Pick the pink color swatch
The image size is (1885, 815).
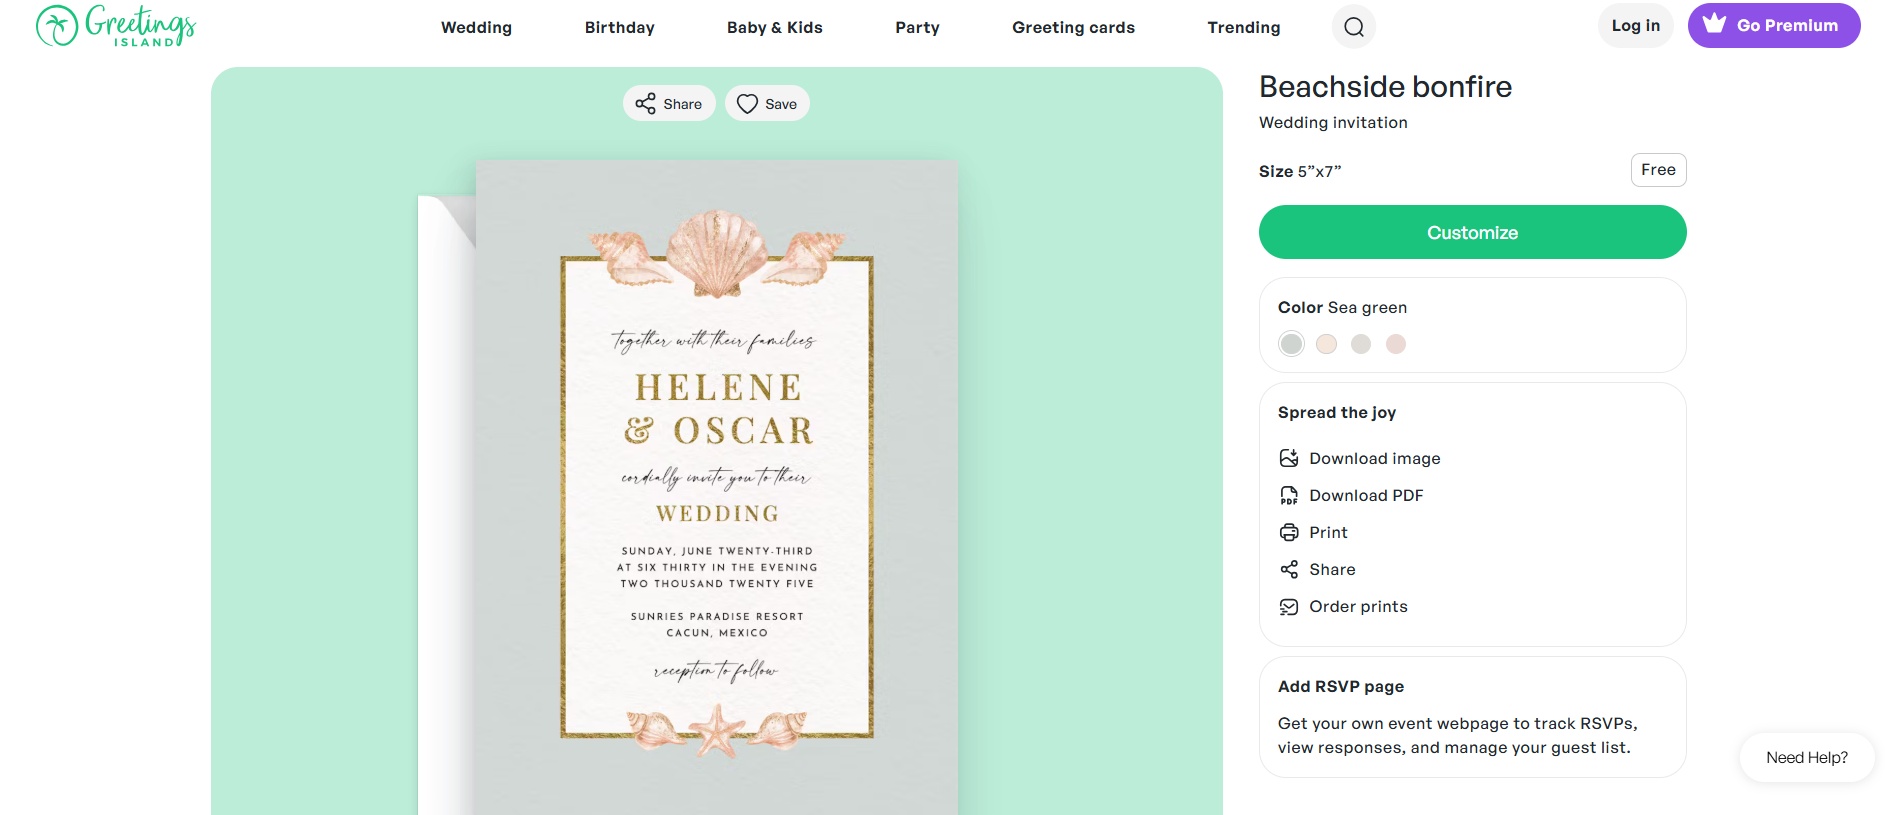click(1395, 344)
